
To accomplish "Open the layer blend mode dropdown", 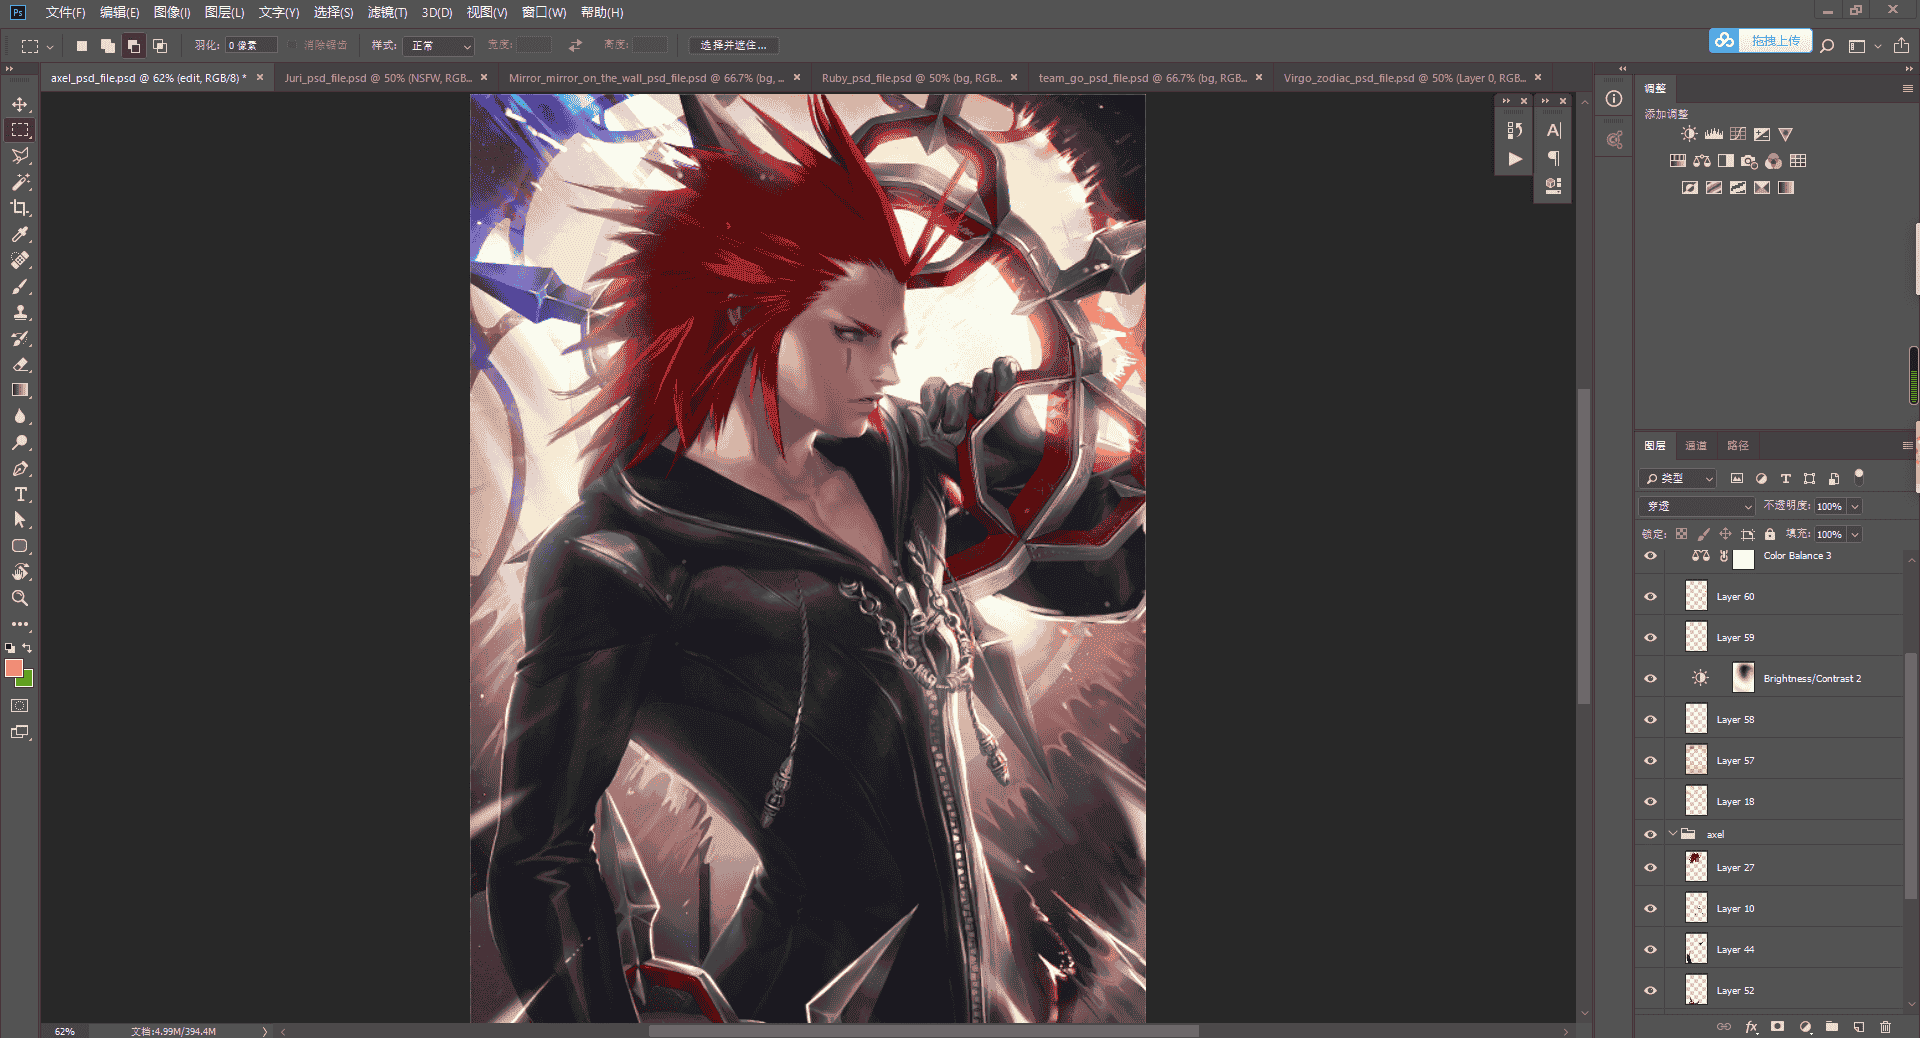I will pos(1697,506).
